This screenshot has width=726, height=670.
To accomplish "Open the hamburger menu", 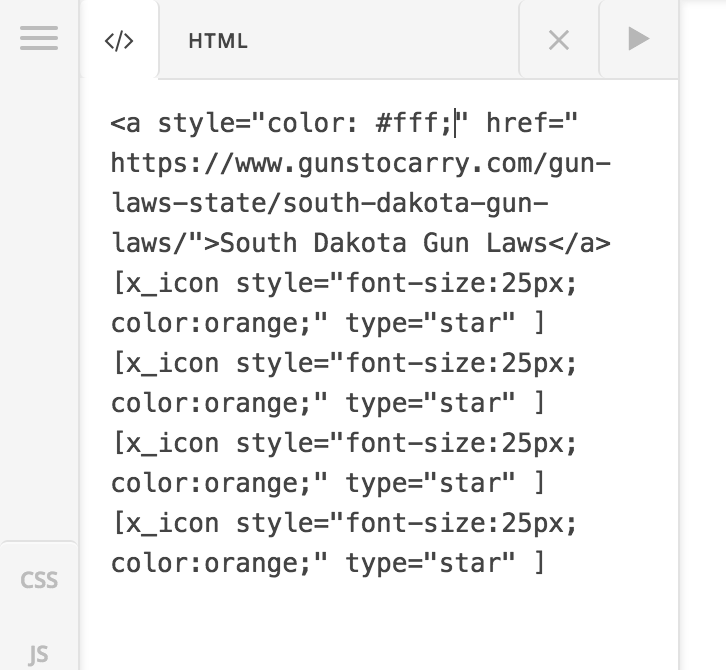I will (x=39, y=39).
